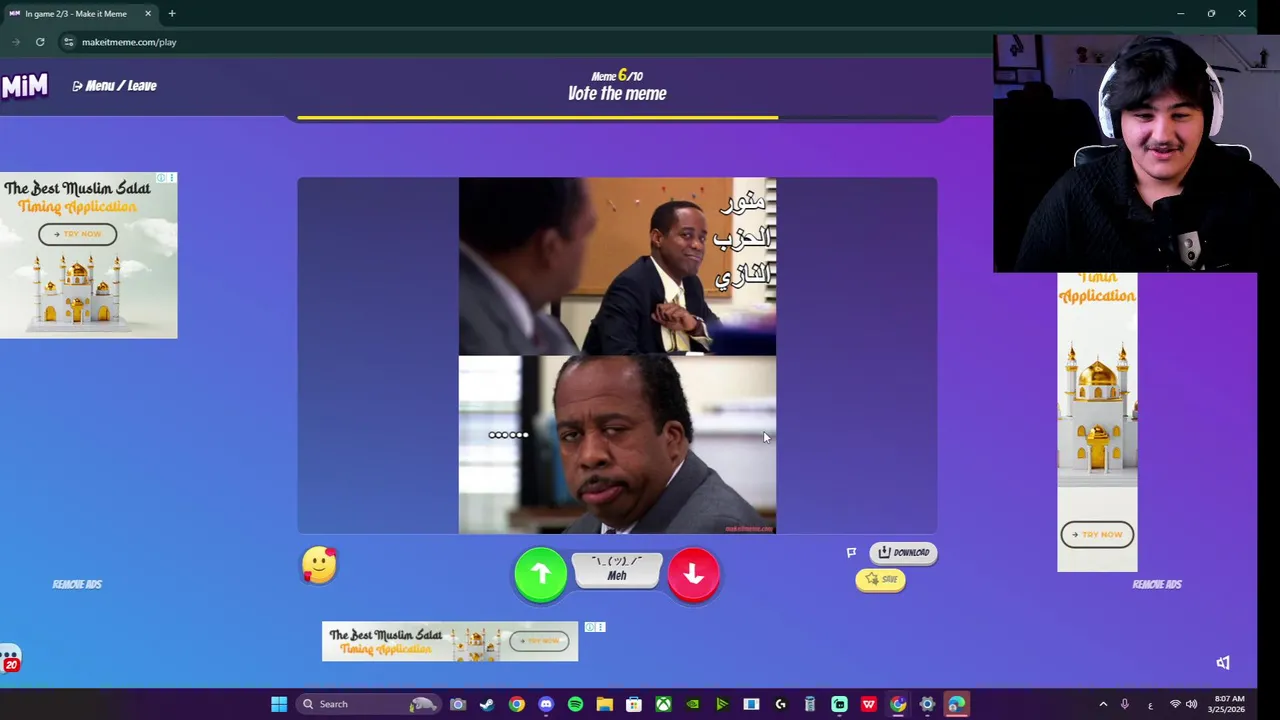Open Microsoft Store from the taskbar
The width and height of the screenshot is (1280, 720).
click(634, 704)
